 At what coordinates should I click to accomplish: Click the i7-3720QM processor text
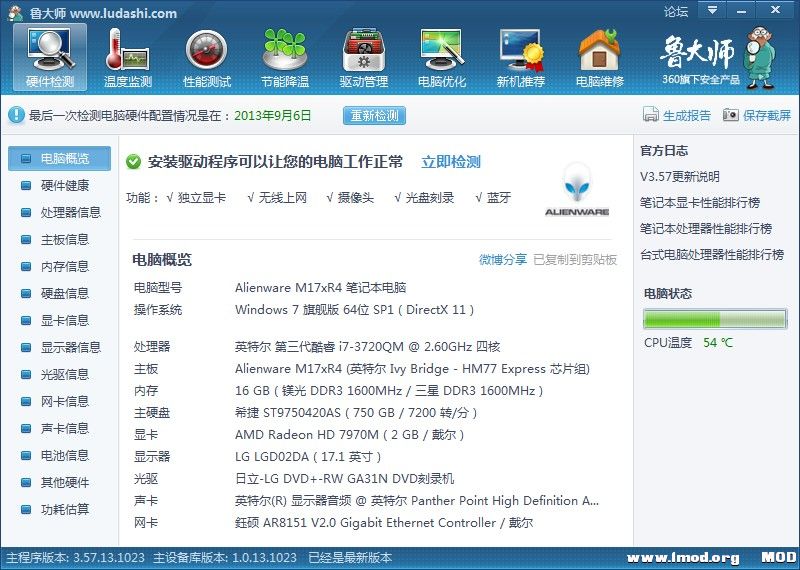367,347
